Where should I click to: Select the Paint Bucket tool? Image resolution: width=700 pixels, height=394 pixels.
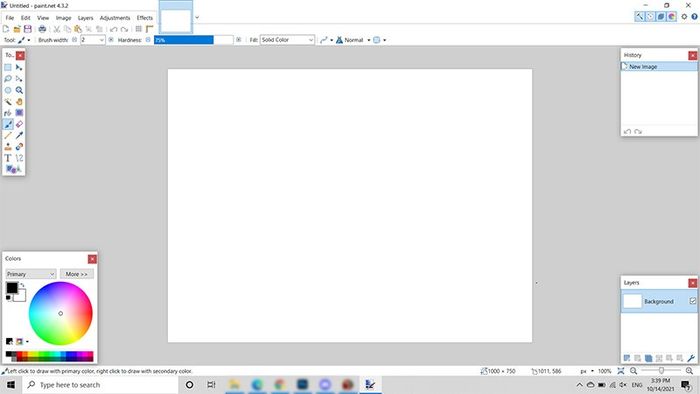[8, 113]
